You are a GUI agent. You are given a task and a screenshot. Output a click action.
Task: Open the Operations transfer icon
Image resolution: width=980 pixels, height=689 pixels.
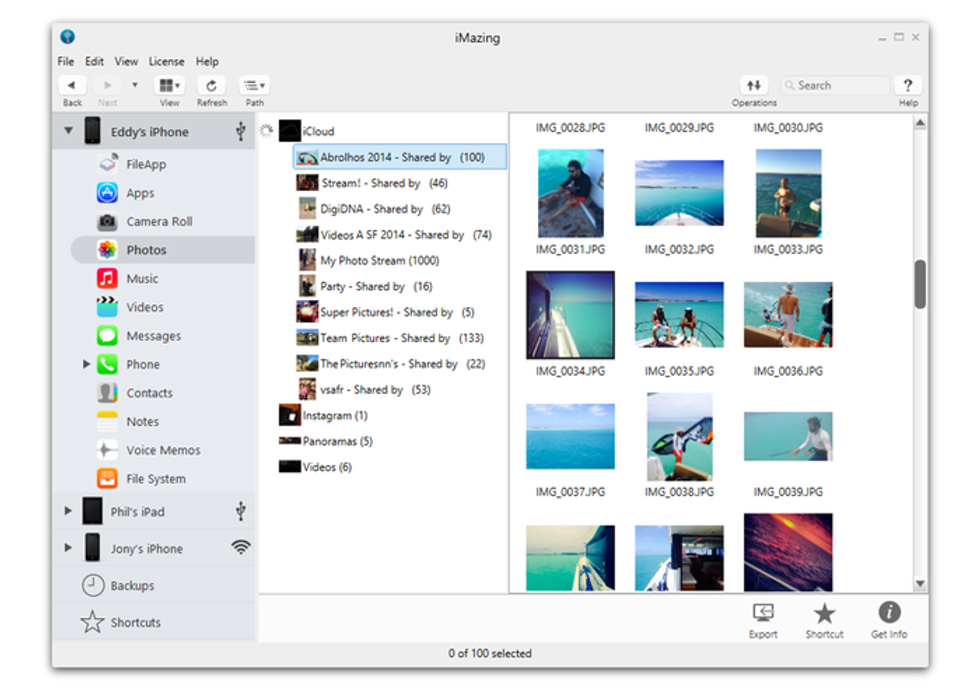click(754, 86)
